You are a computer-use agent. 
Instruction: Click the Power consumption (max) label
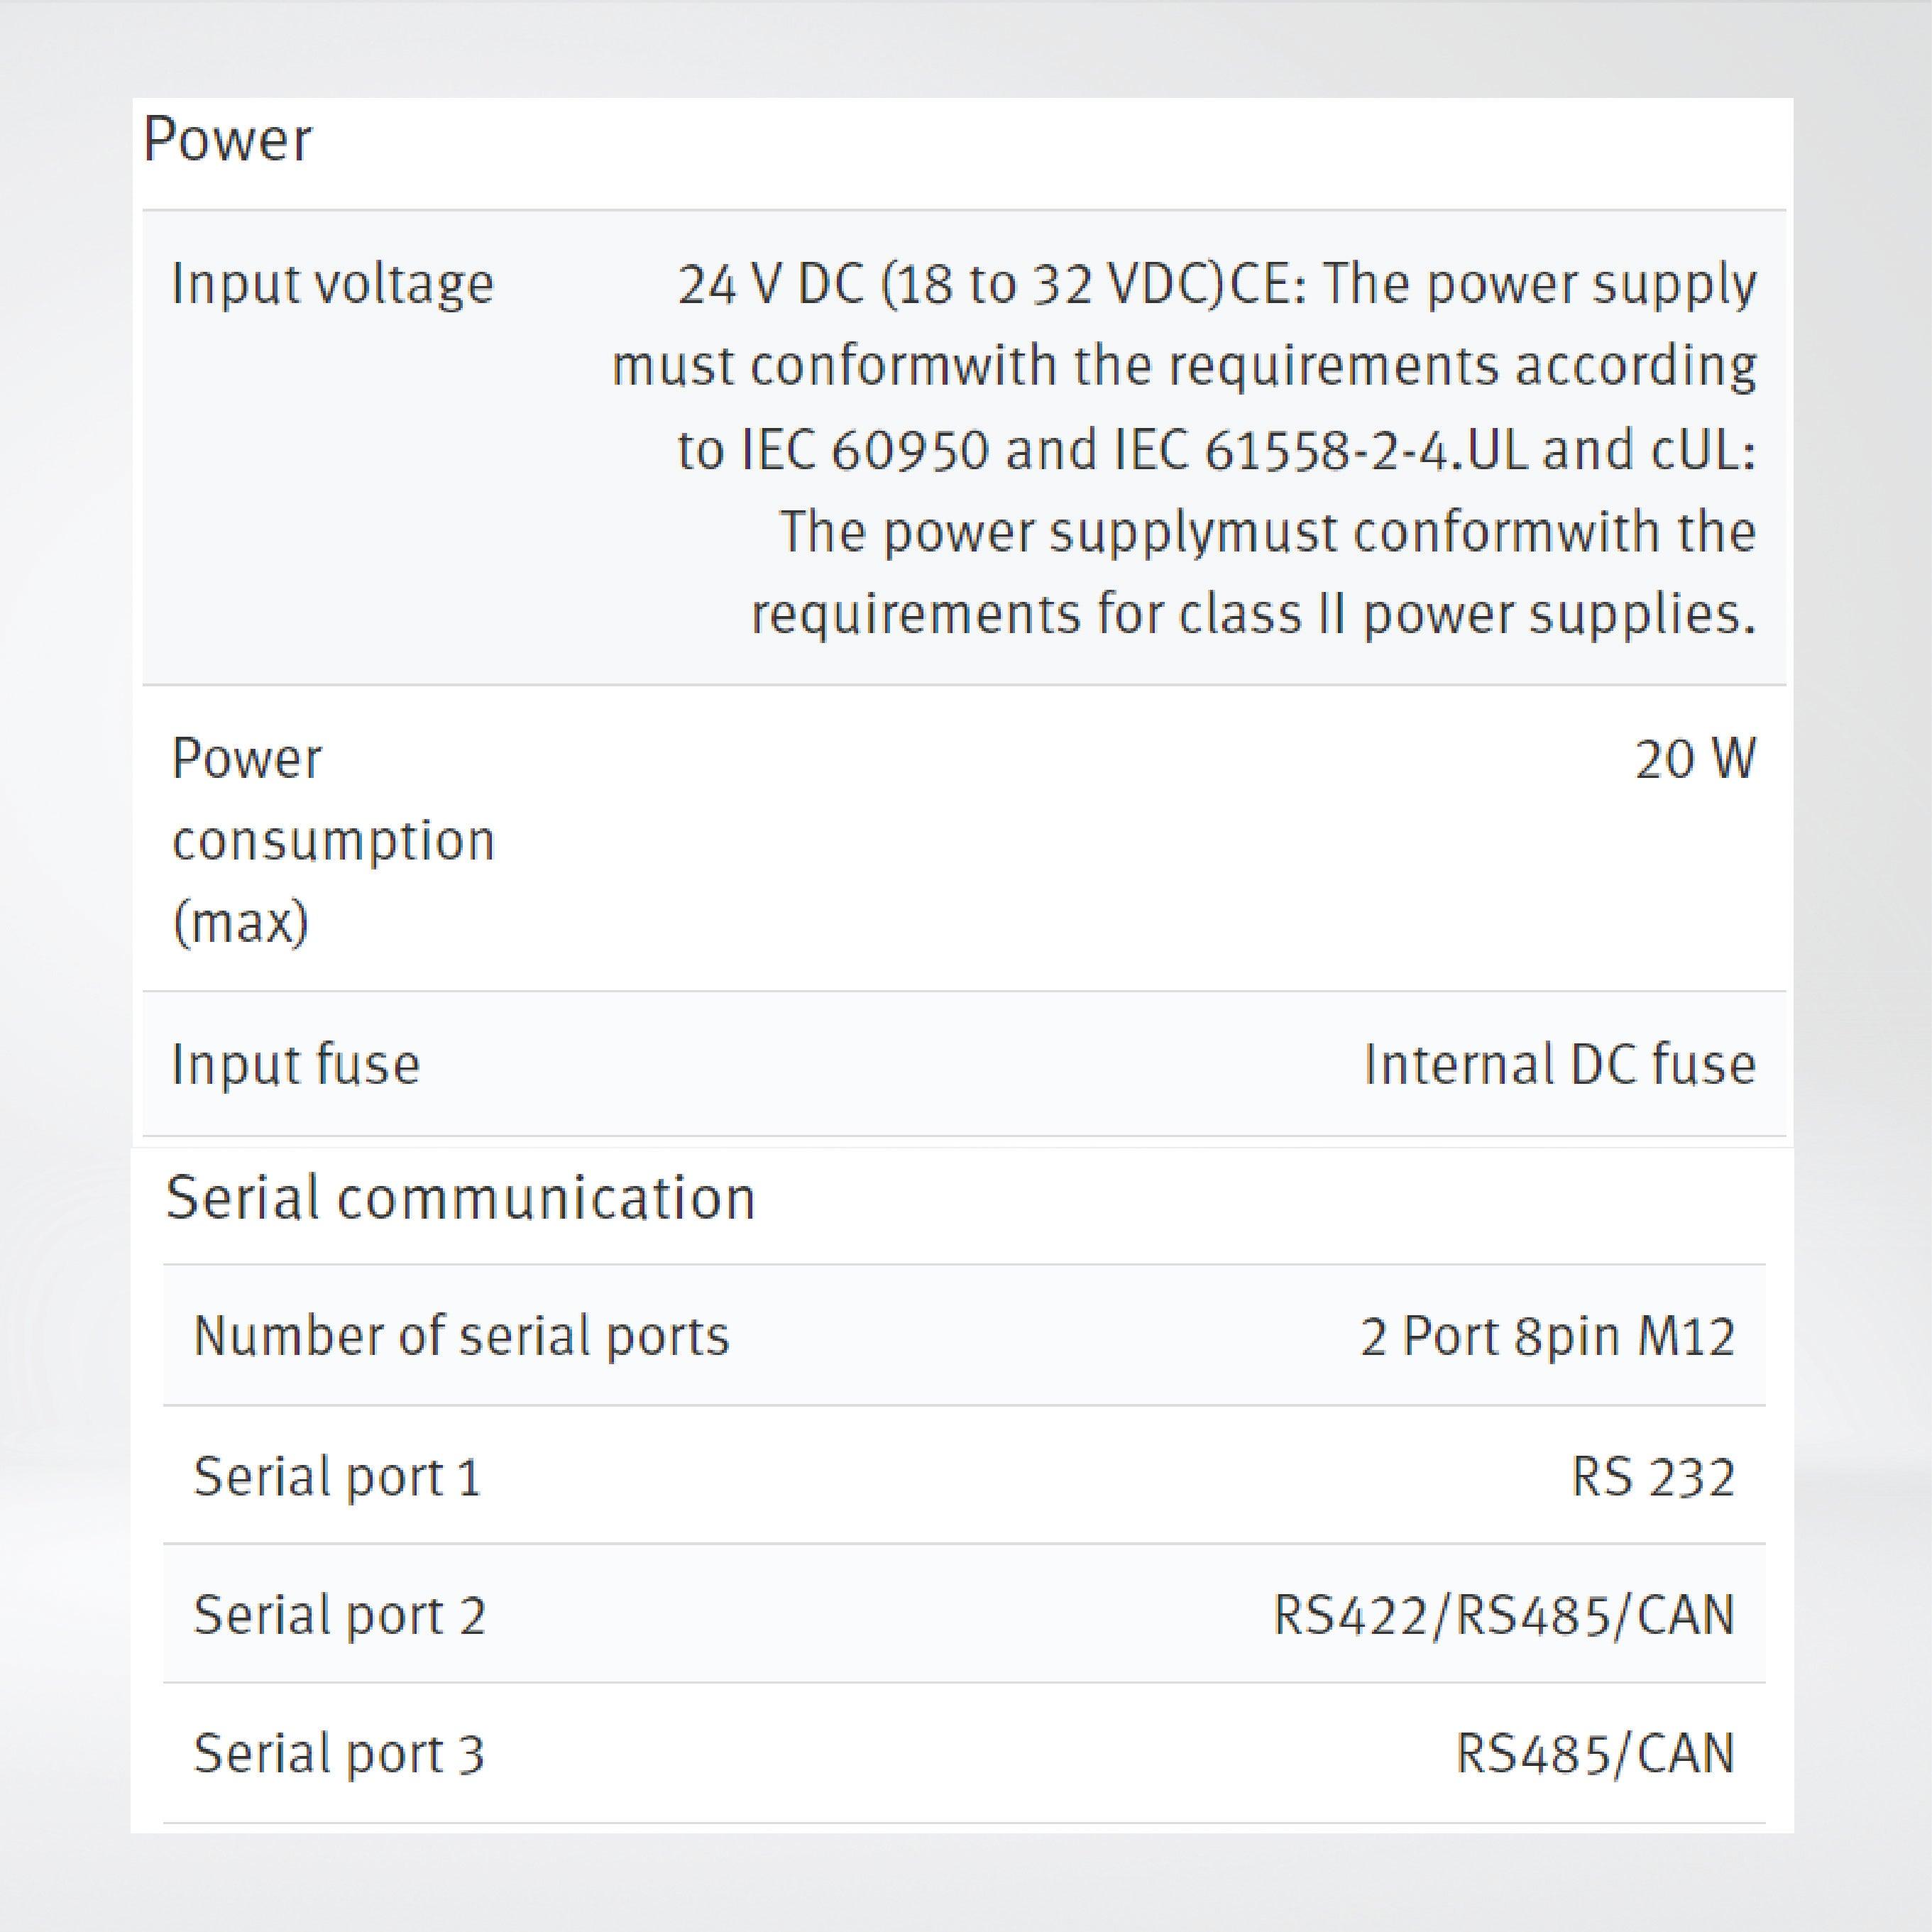pyautogui.click(x=332, y=840)
